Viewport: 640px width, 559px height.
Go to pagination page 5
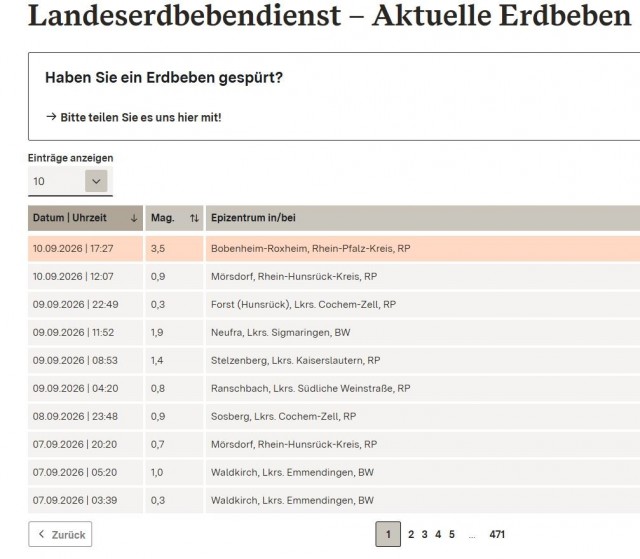tap(452, 535)
